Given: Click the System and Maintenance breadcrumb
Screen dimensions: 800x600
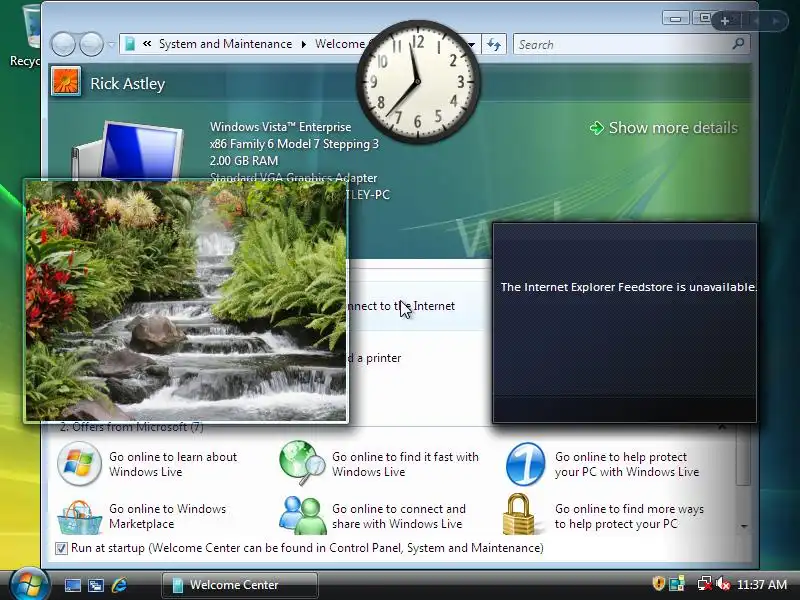Looking at the screenshot, I should point(225,44).
